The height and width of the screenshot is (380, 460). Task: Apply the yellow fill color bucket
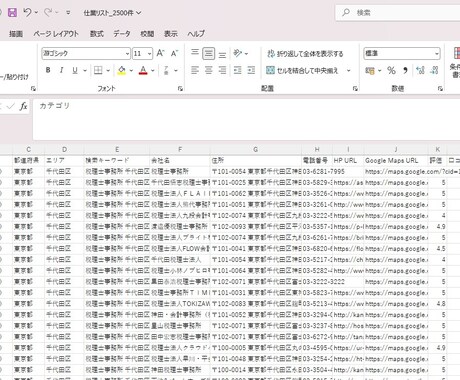pyautogui.click(x=122, y=70)
